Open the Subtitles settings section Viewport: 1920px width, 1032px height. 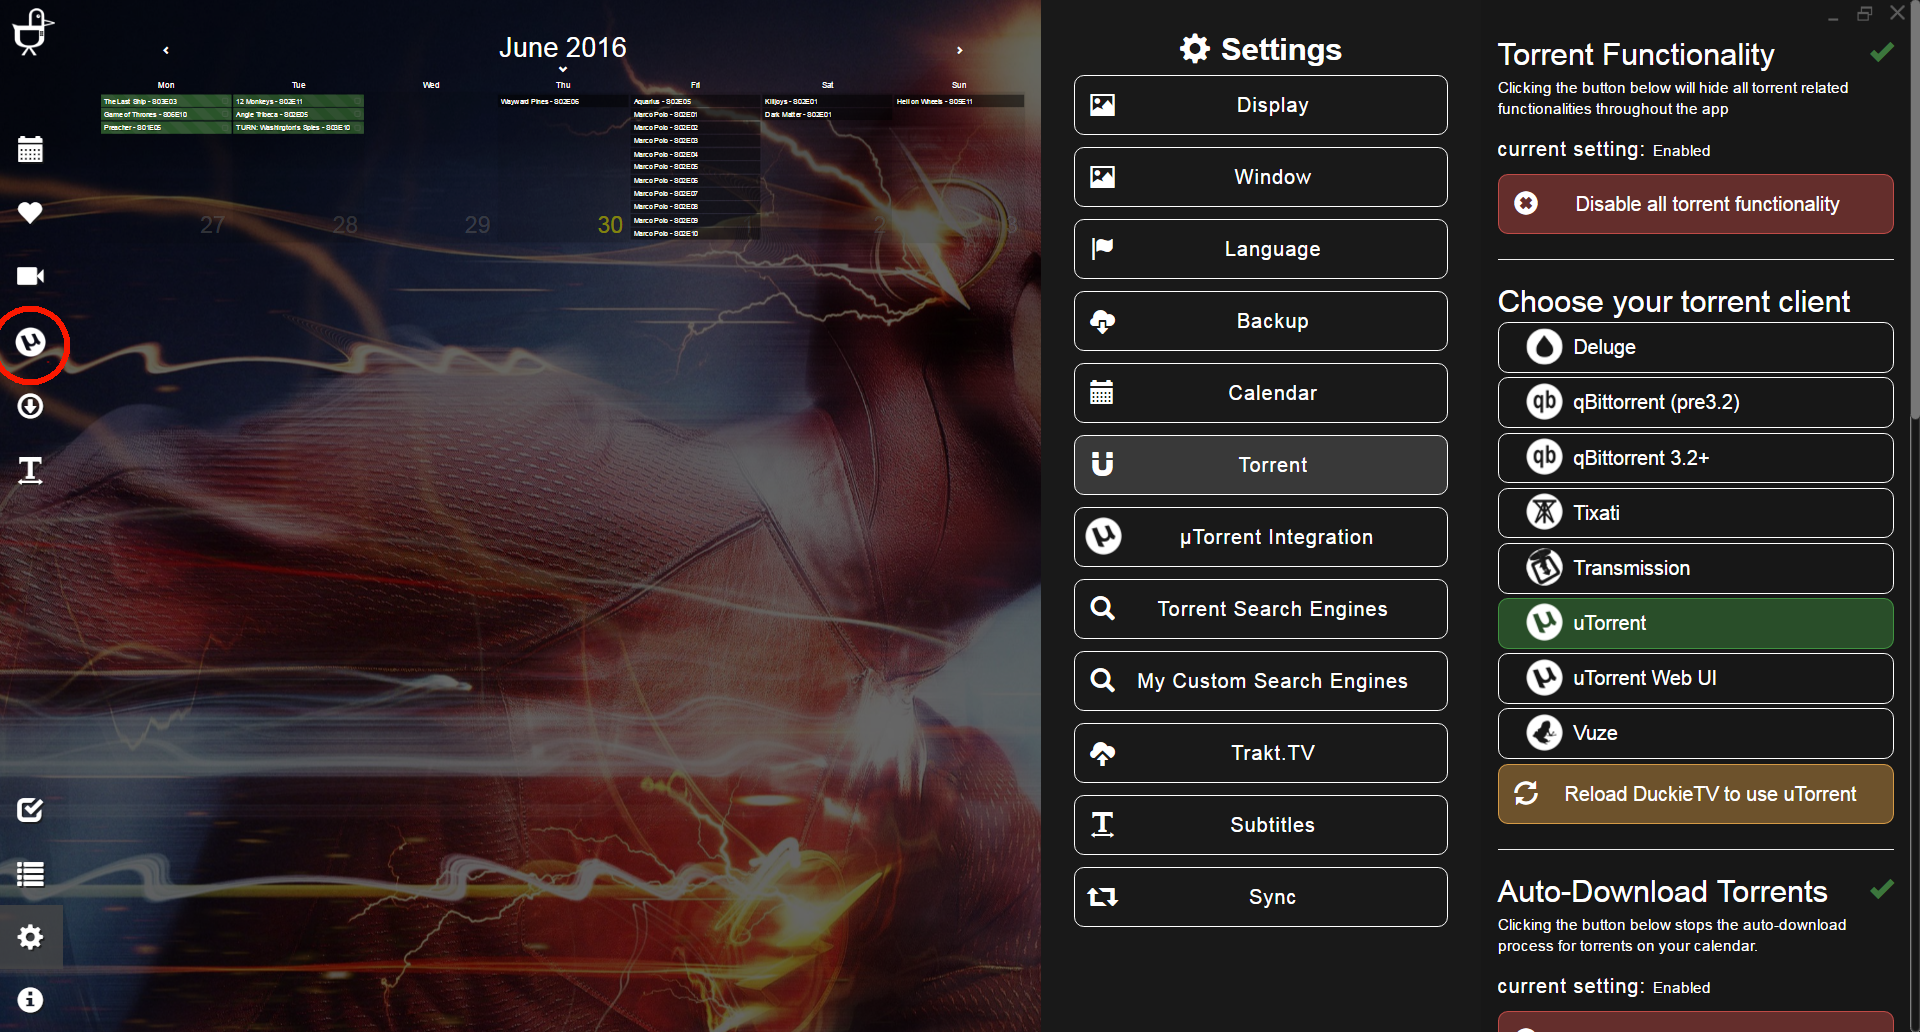pos(1260,825)
